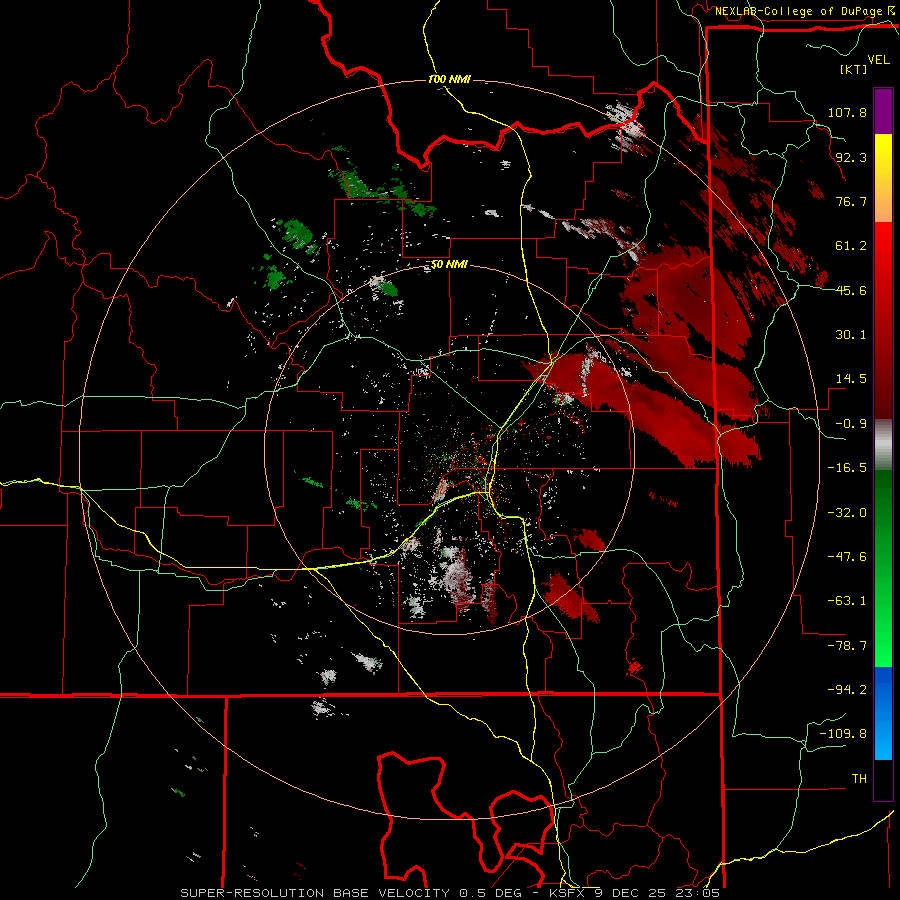Click the 45.6 value on velocity scale
The width and height of the screenshot is (900, 900).
point(851,290)
